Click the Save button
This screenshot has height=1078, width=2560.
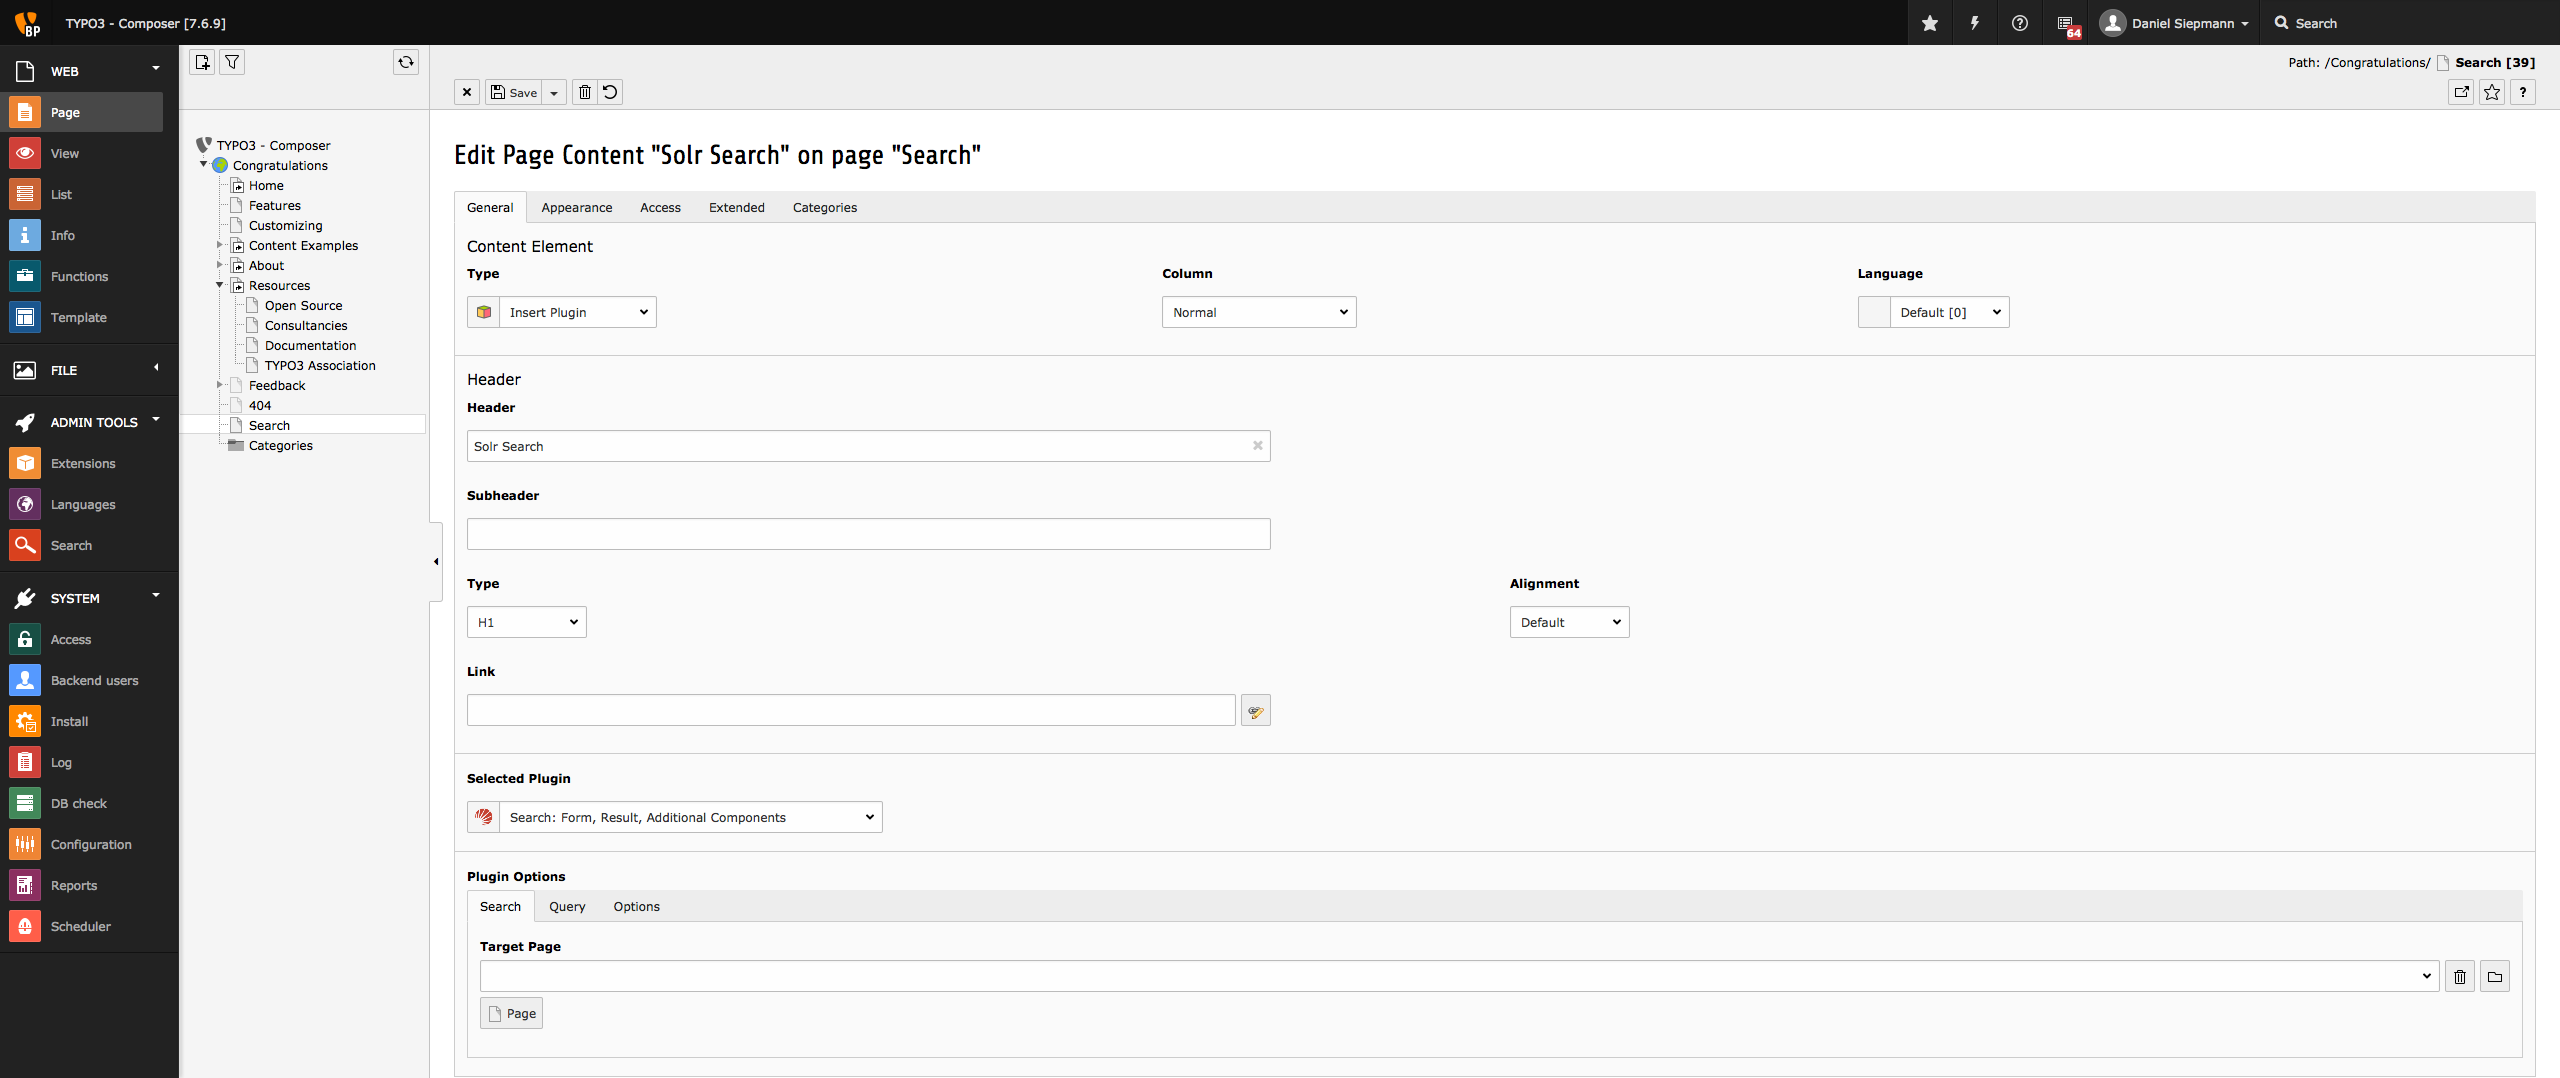[515, 92]
